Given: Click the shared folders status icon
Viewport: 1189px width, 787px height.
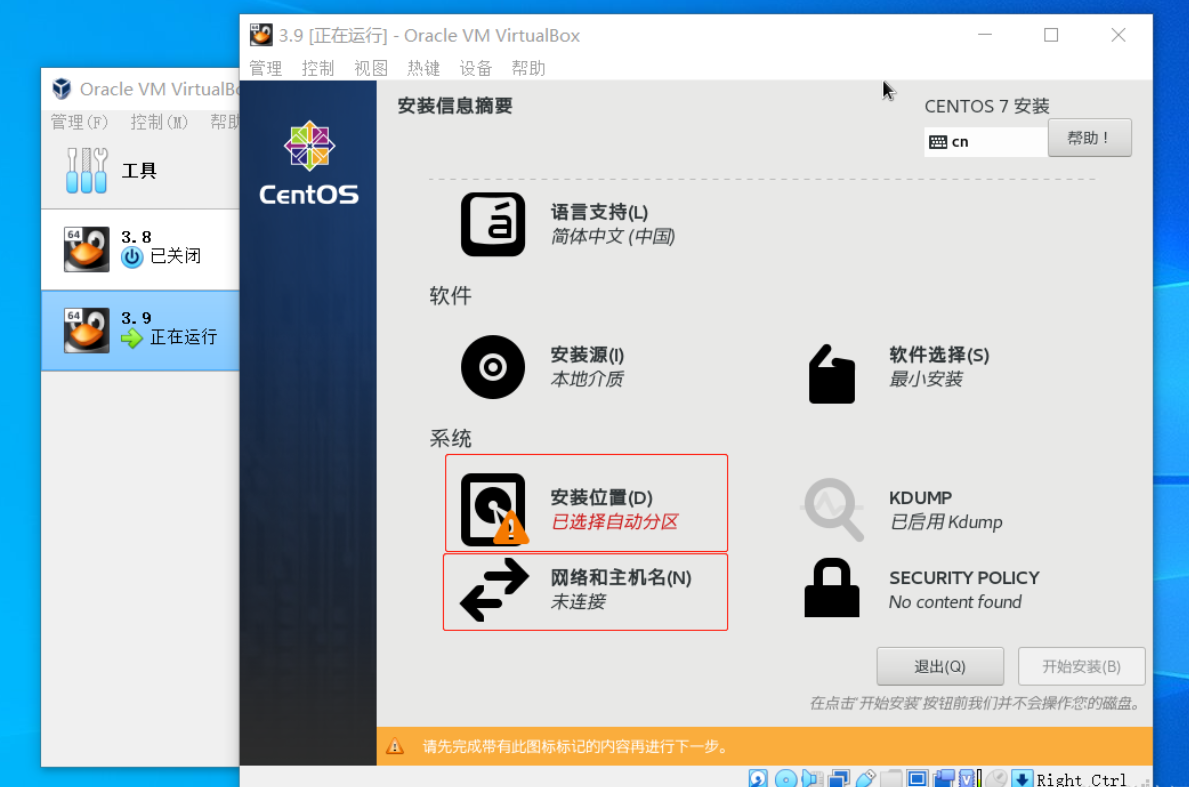Looking at the screenshot, I should tap(892, 778).
